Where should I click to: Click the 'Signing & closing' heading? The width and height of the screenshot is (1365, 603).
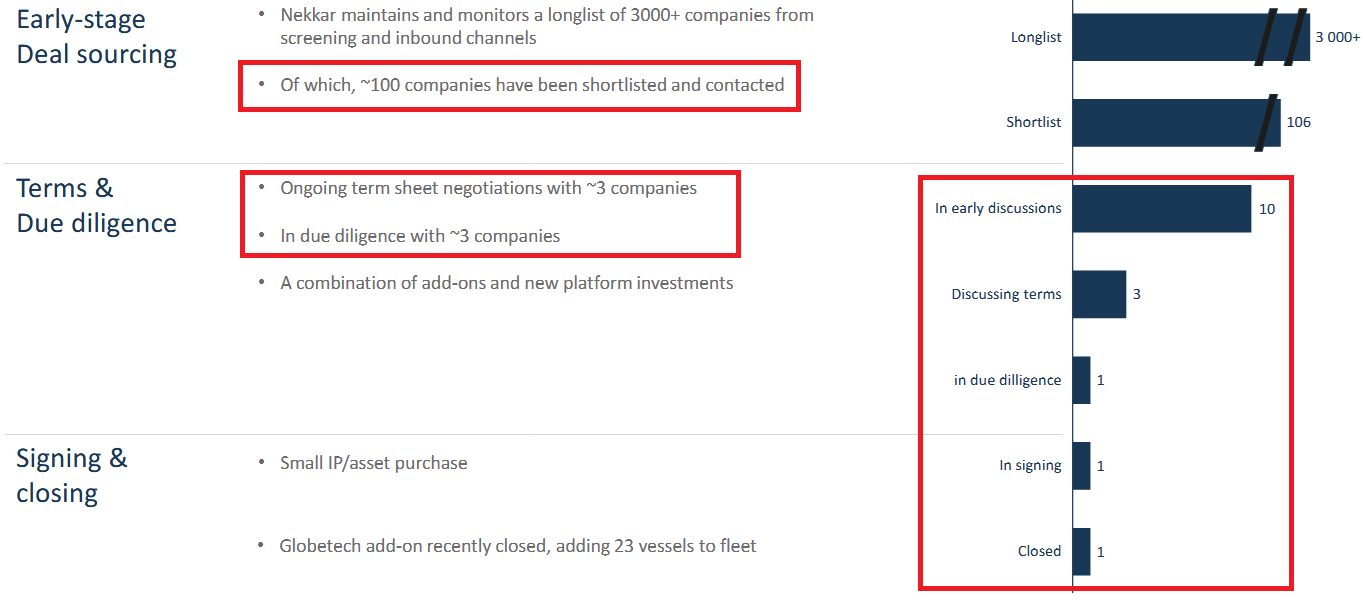click(x=72, y=475)
